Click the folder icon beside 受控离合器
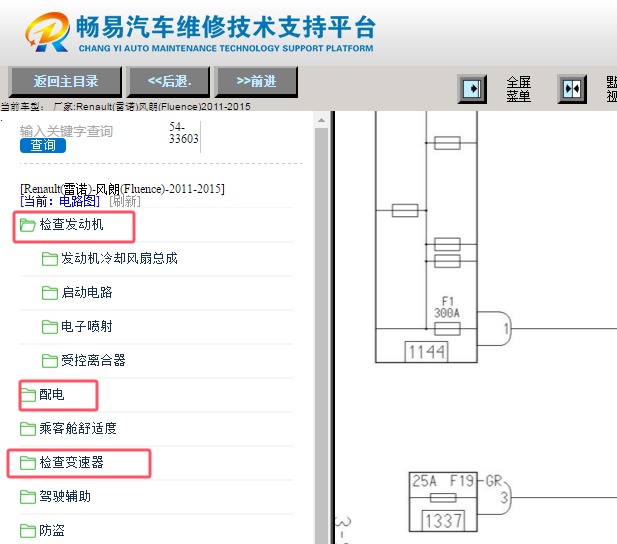This screenshot has height=544, width=617. click(x=50, y=361)
